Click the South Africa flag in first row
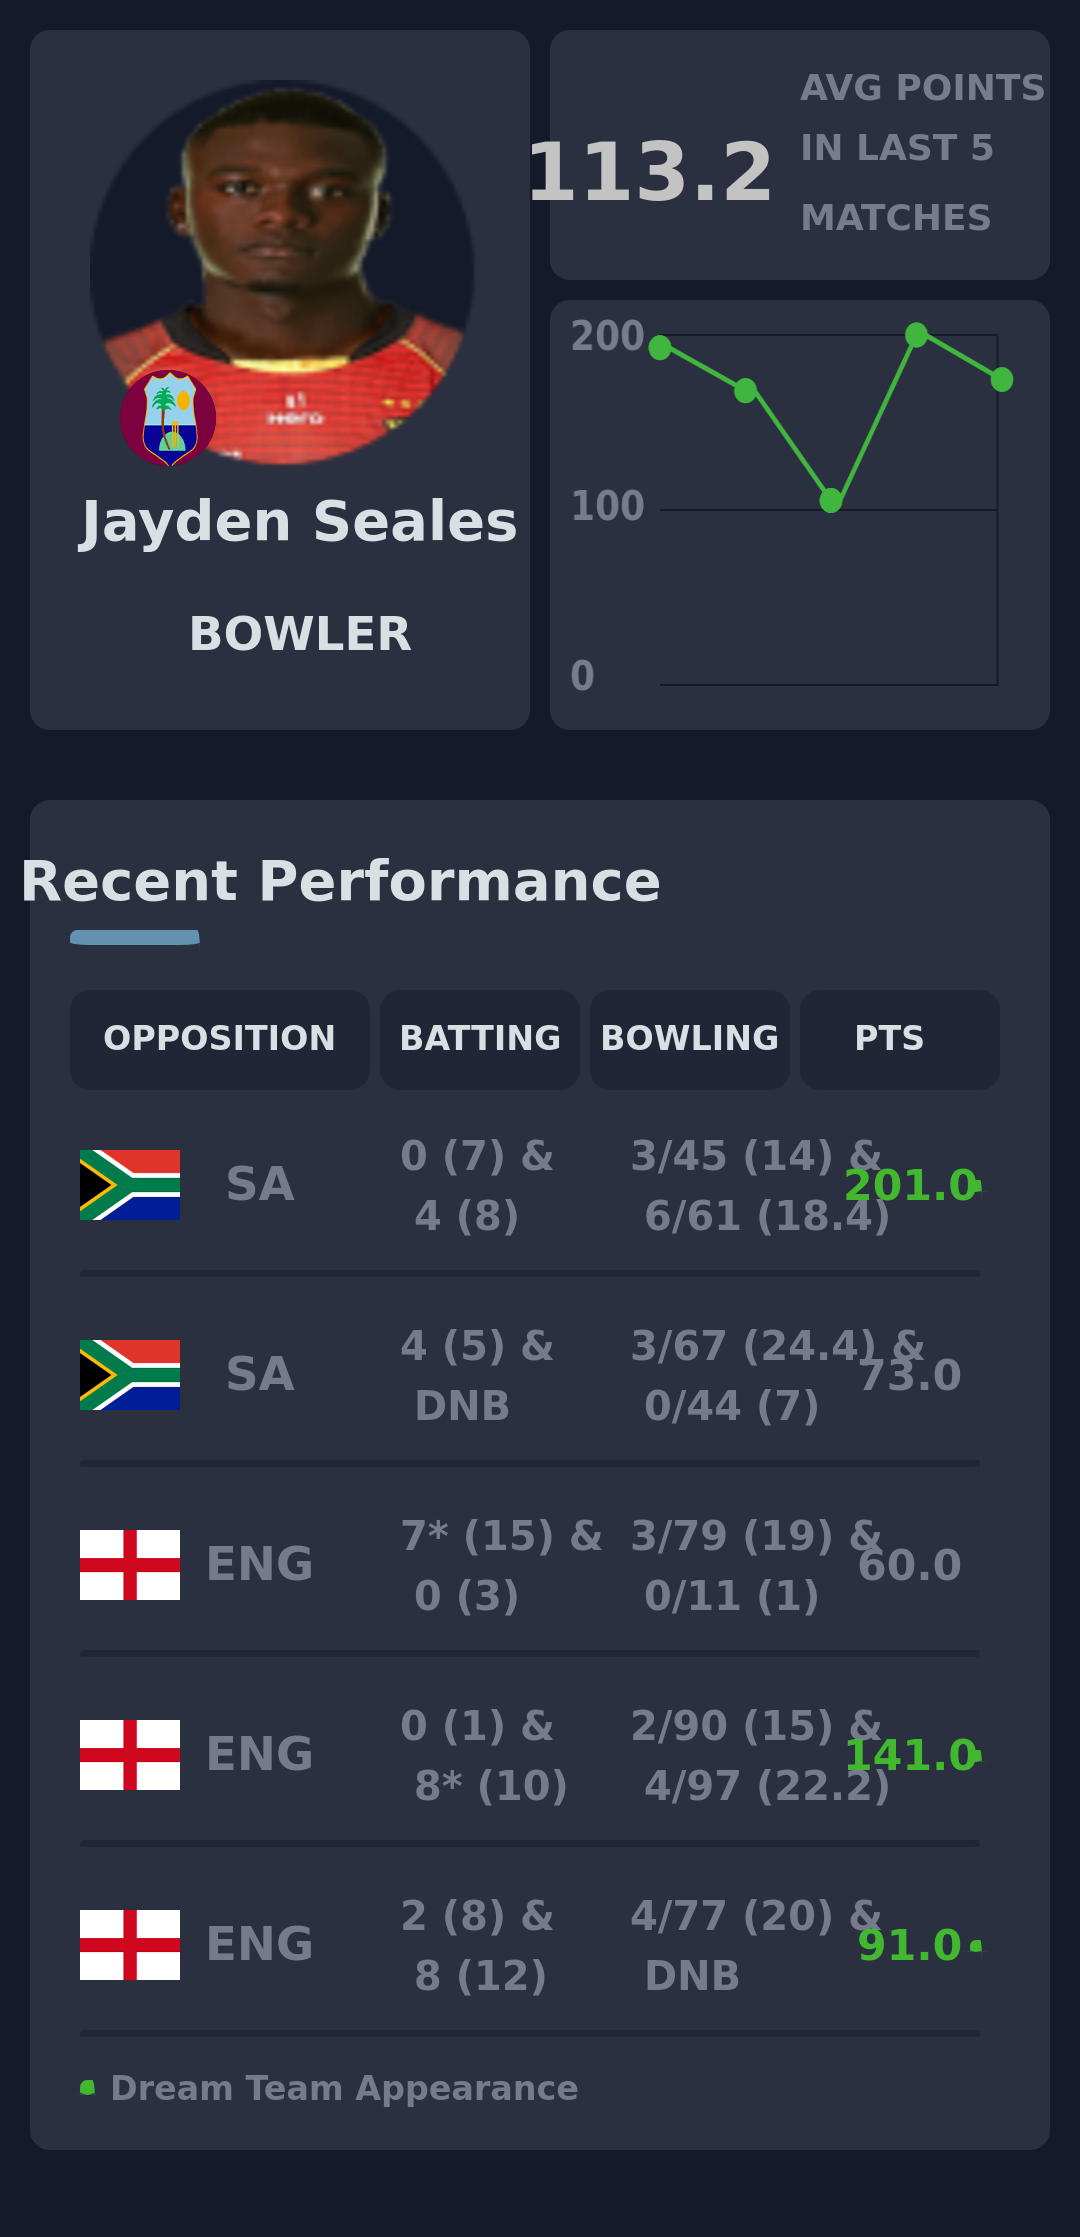 click(130, 1185)
